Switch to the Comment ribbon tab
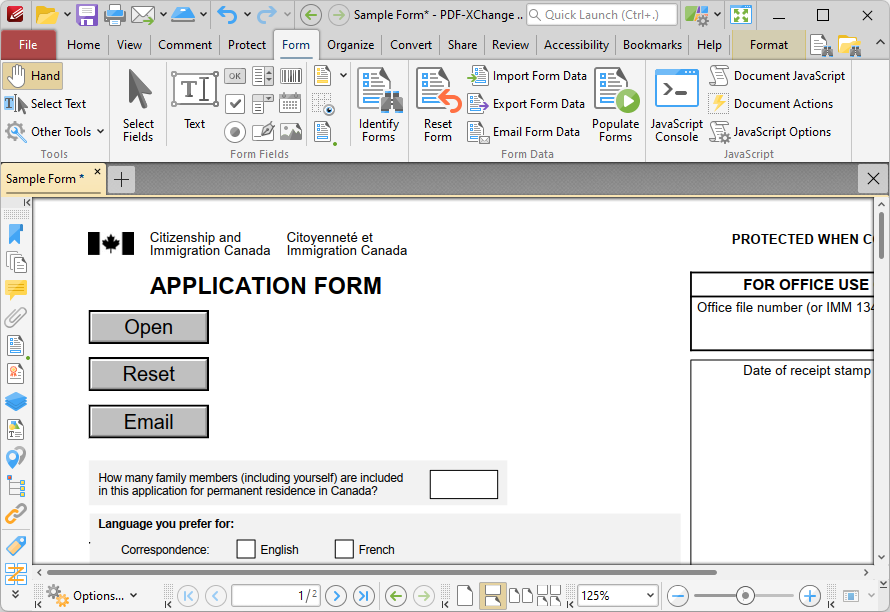 (185, 45)
